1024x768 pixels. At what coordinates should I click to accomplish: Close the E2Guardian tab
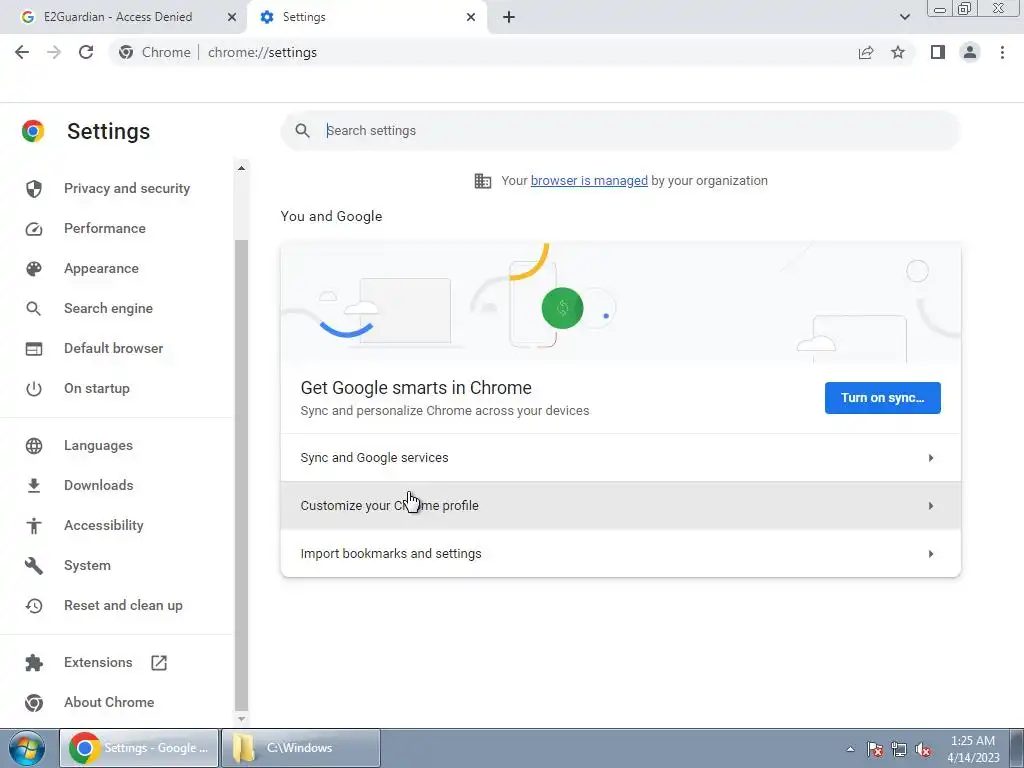[x=231, y=17]
